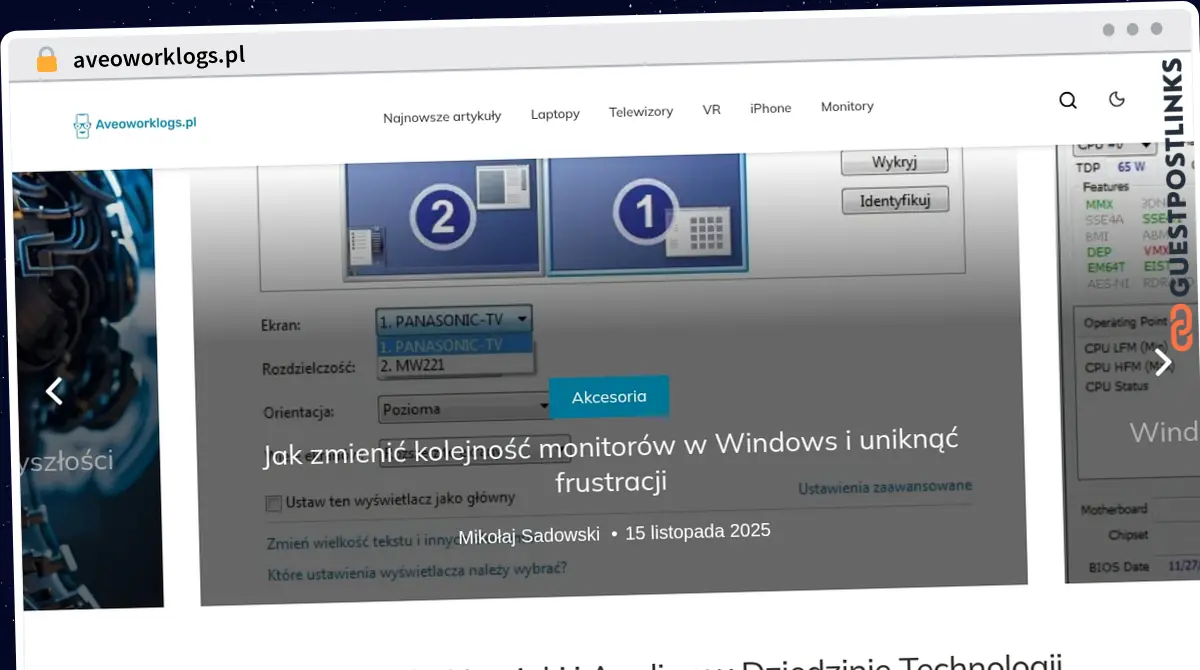1200x670 pixels.
Task: Click the Aveoworklogs.pl logo
Action: point(134,124)
